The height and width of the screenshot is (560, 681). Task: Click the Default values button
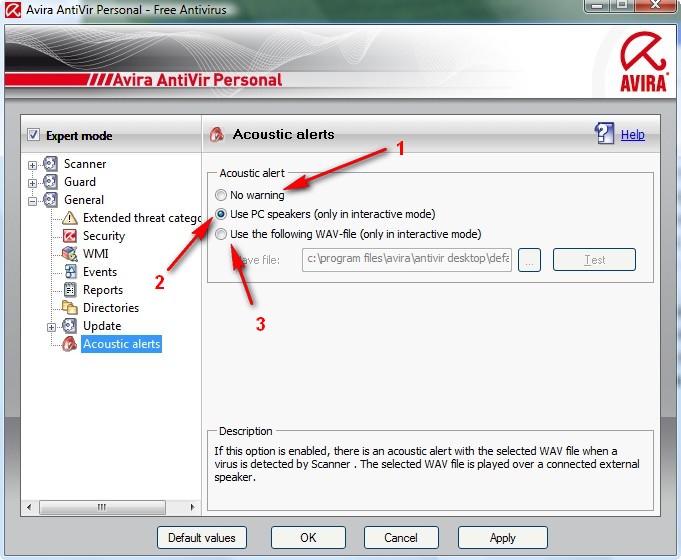point(202,538)
